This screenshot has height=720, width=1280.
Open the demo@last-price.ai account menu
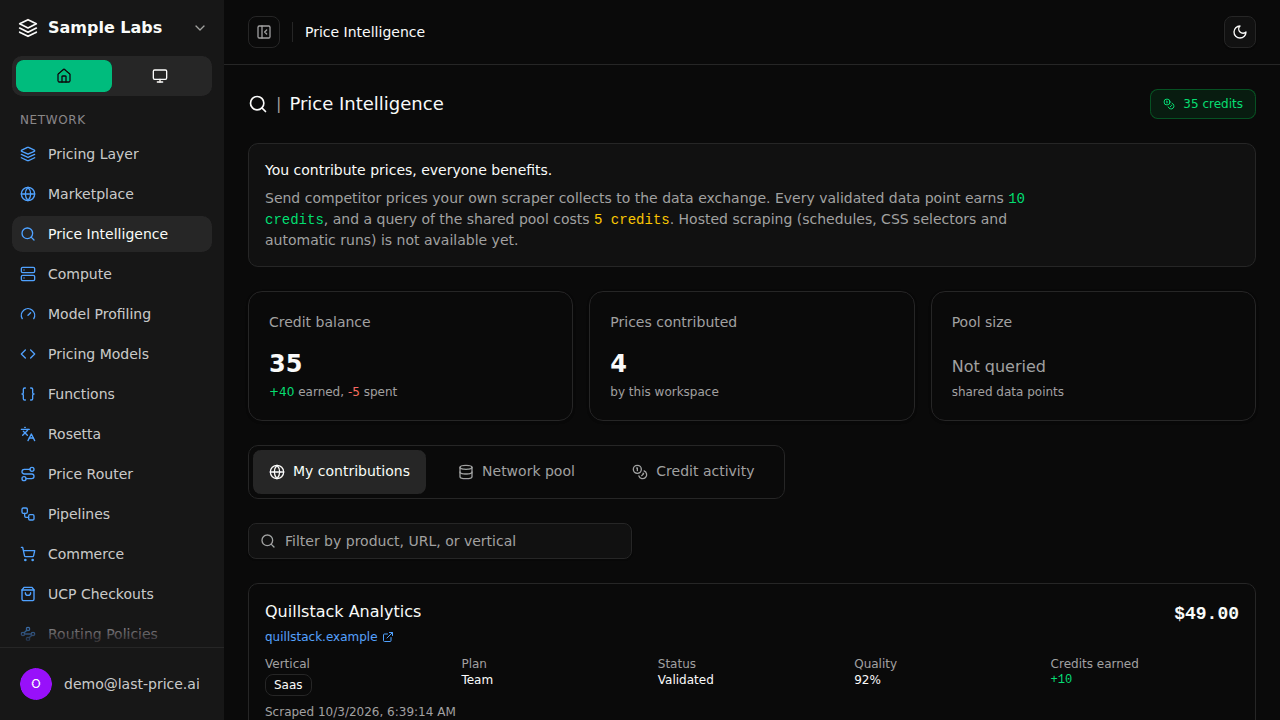[112, 684]
